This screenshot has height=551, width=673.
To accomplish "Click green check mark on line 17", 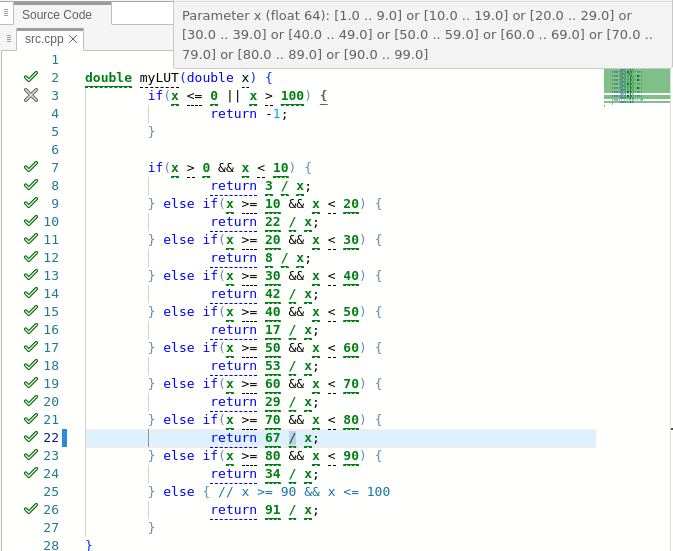I will point(31,347).
